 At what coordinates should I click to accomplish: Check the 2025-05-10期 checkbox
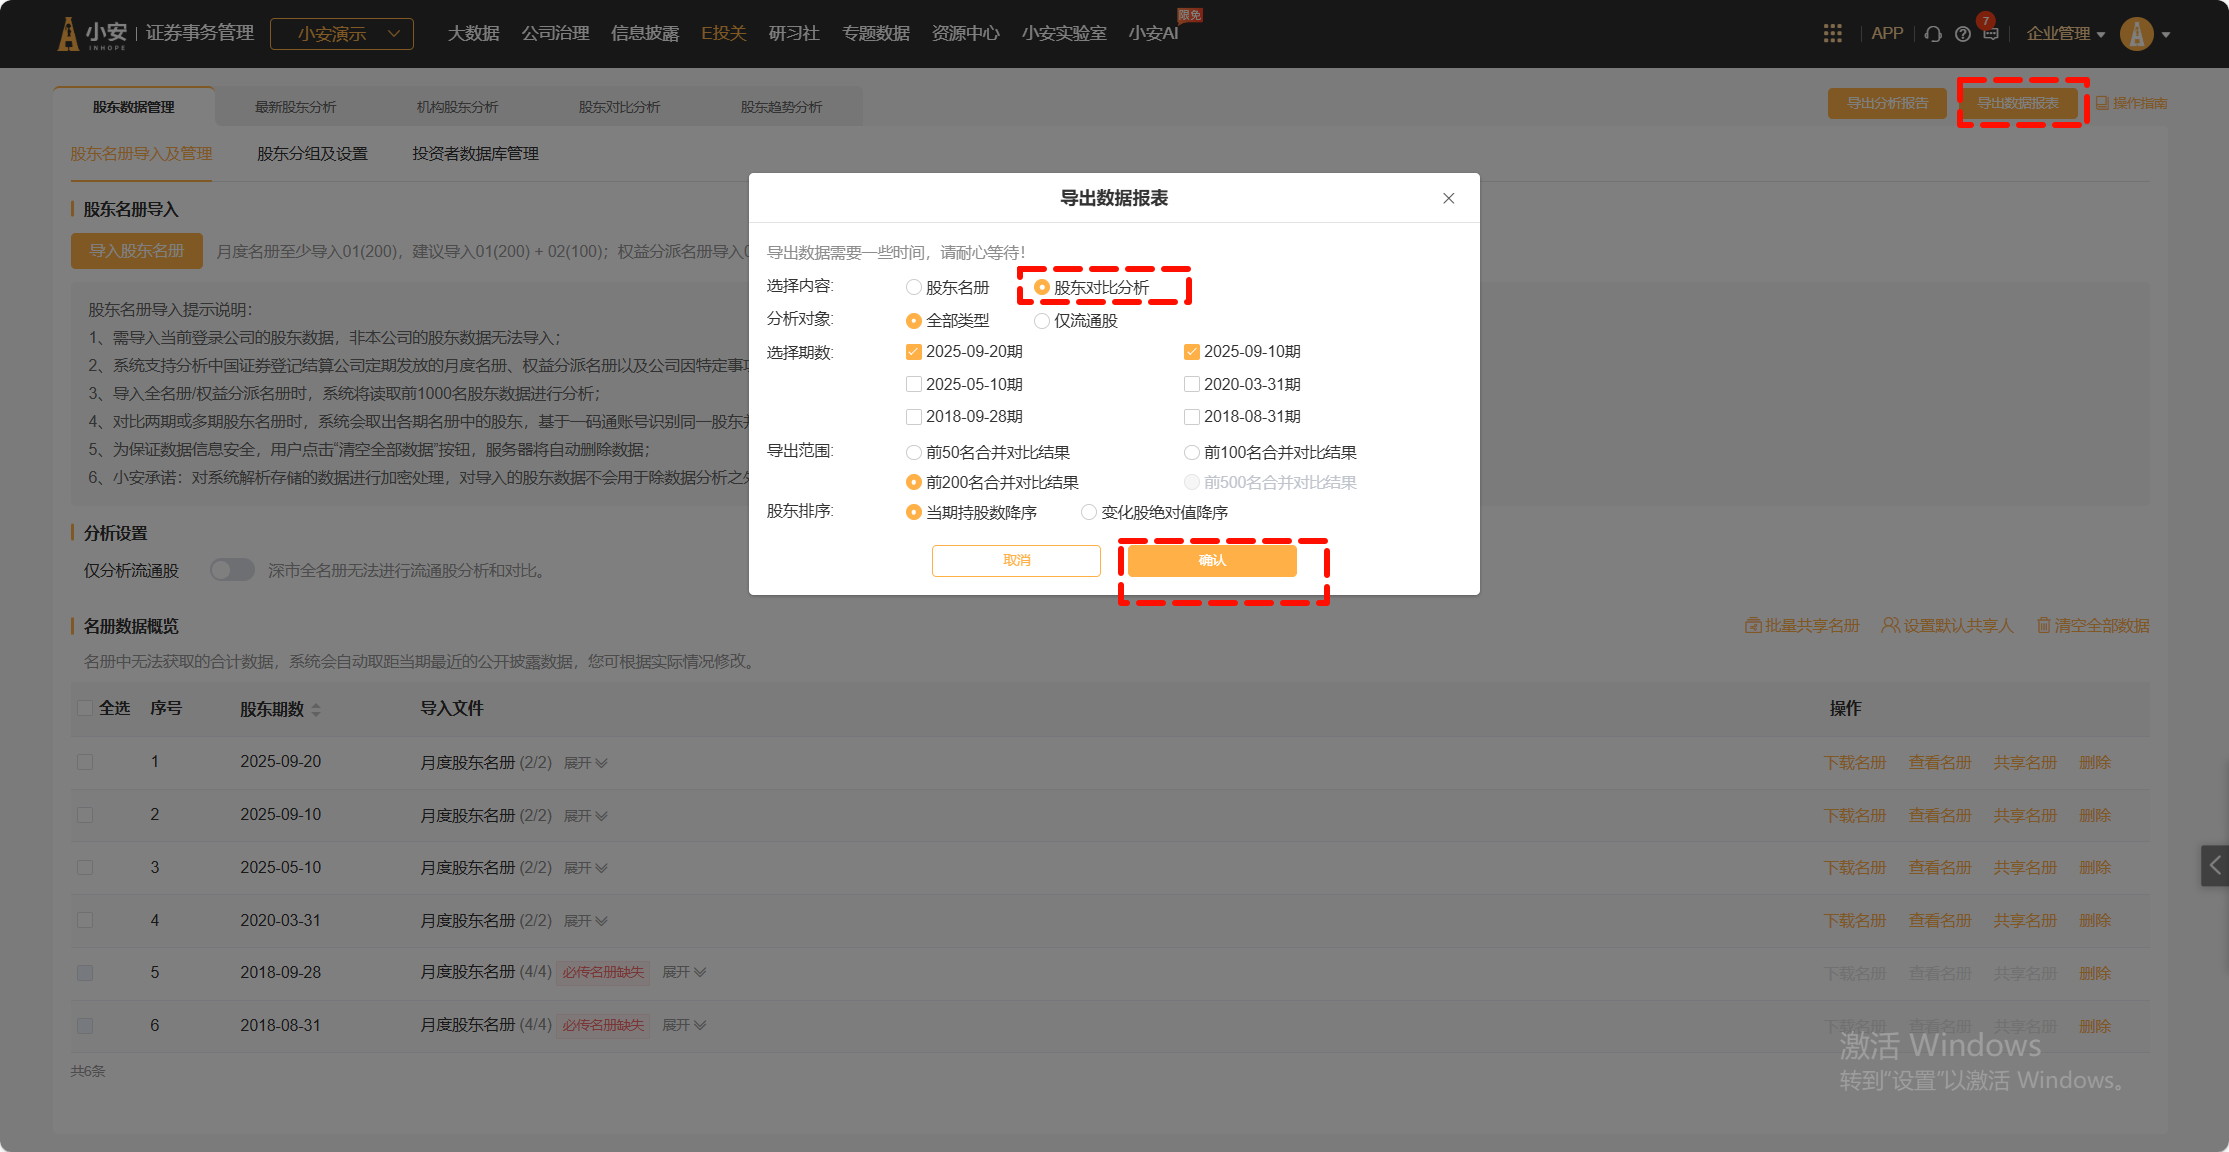click(x=913, y=384)
